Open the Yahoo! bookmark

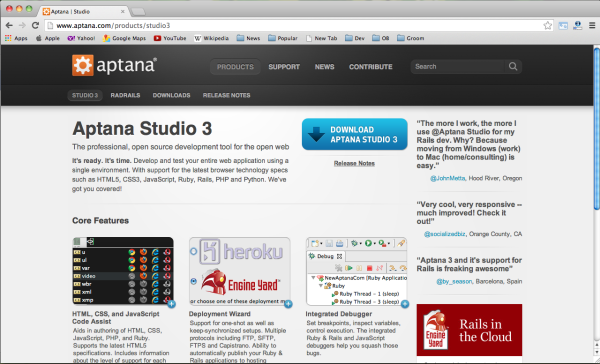coord(81,38)
